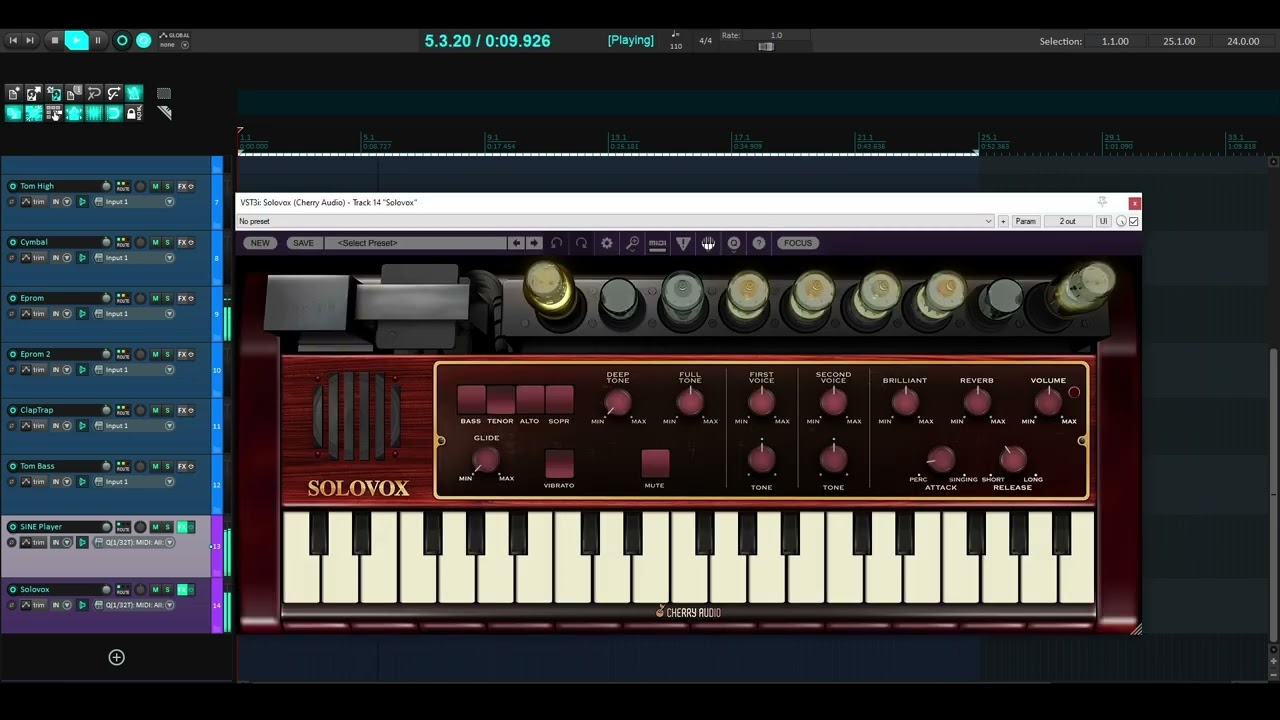Screen dimensions: 1280x720
Task: Click the record button in transport
Action: coord(122,40)
